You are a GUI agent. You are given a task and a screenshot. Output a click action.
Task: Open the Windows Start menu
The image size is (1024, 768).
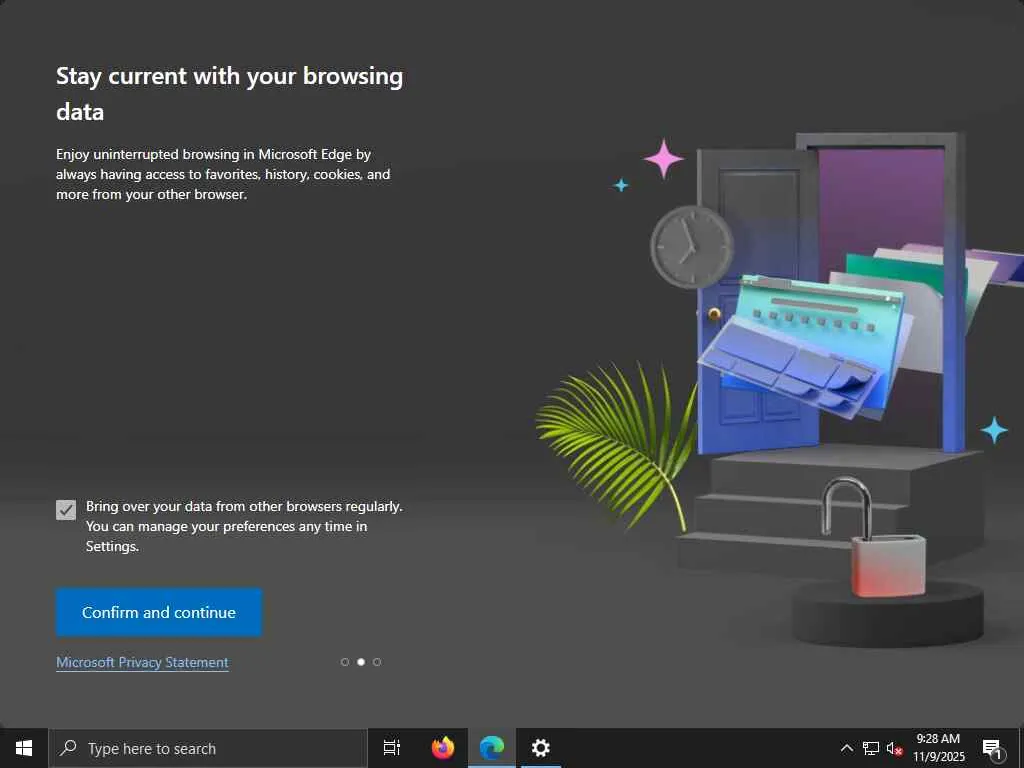(24, 748)
